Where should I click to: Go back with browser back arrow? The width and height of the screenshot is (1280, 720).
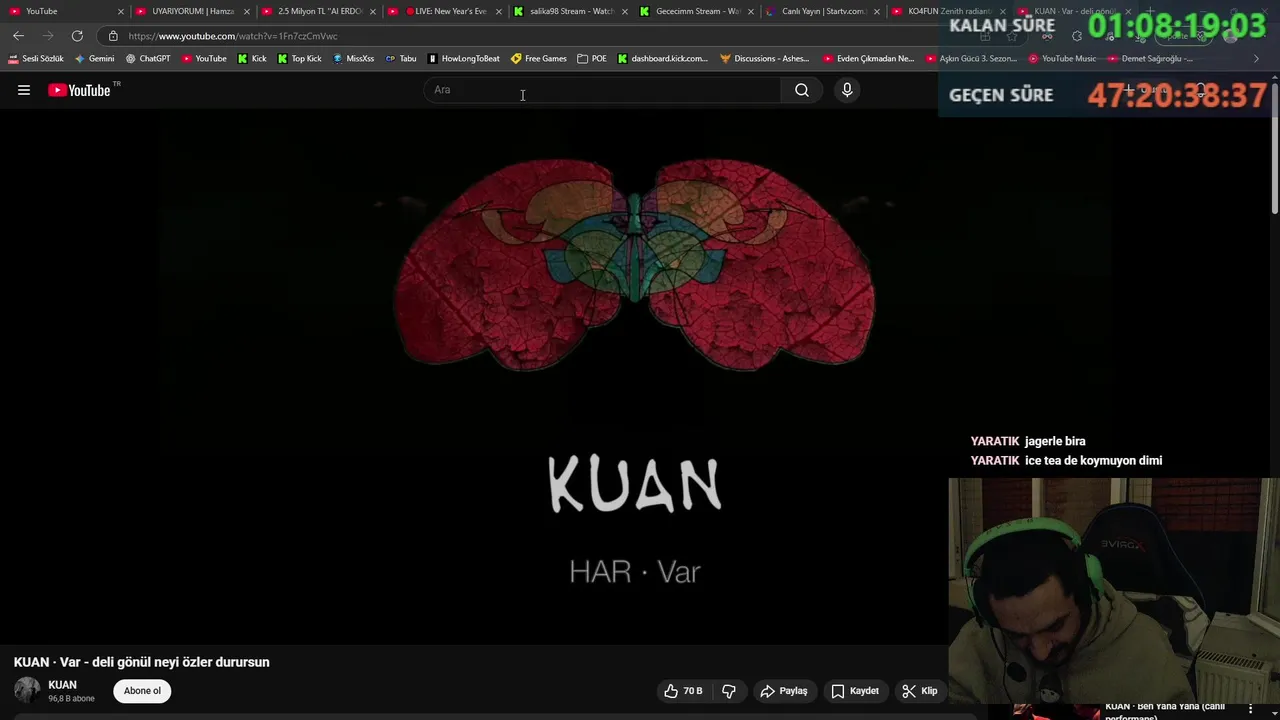pos(18,36)
